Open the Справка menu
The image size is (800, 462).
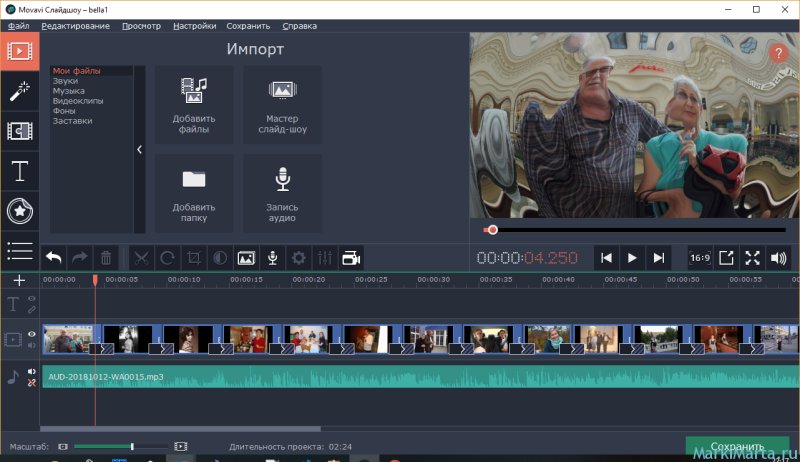(299, 26)
